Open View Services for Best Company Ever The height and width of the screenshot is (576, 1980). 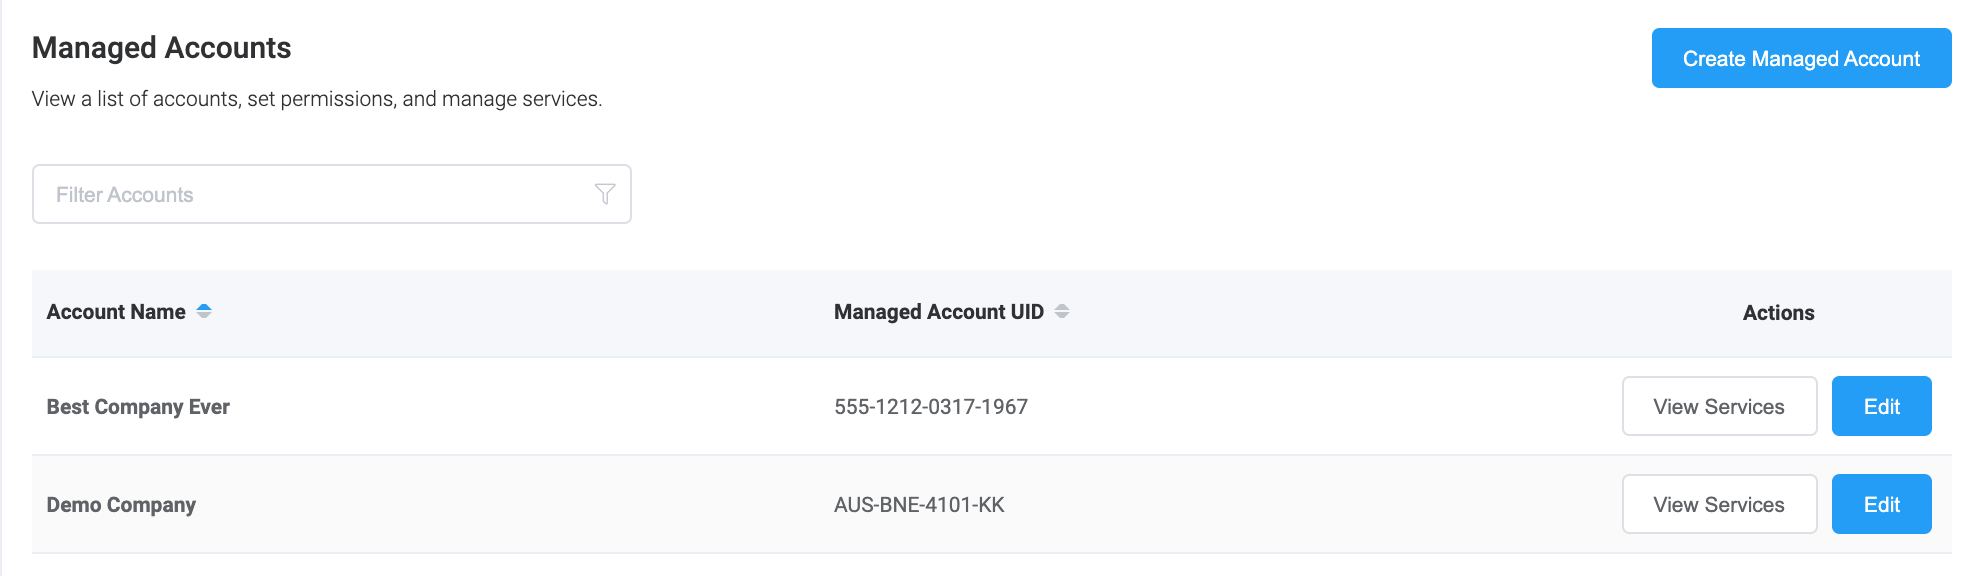pos(1718,406)
